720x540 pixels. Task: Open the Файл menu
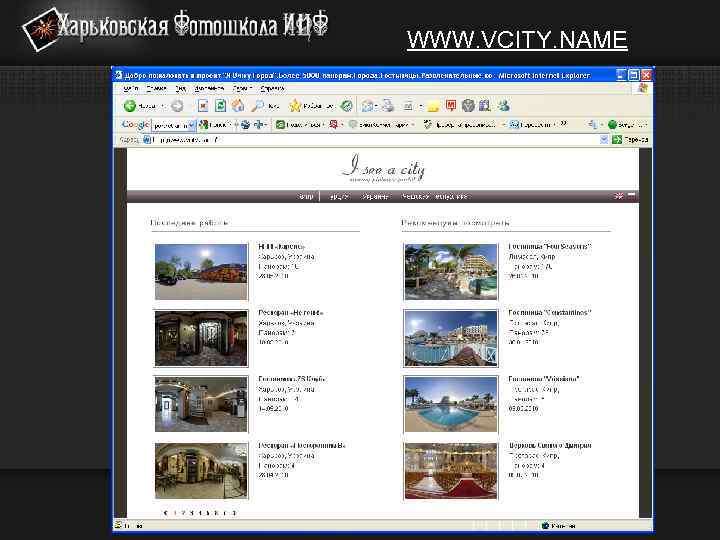click(x=130, y=88)
